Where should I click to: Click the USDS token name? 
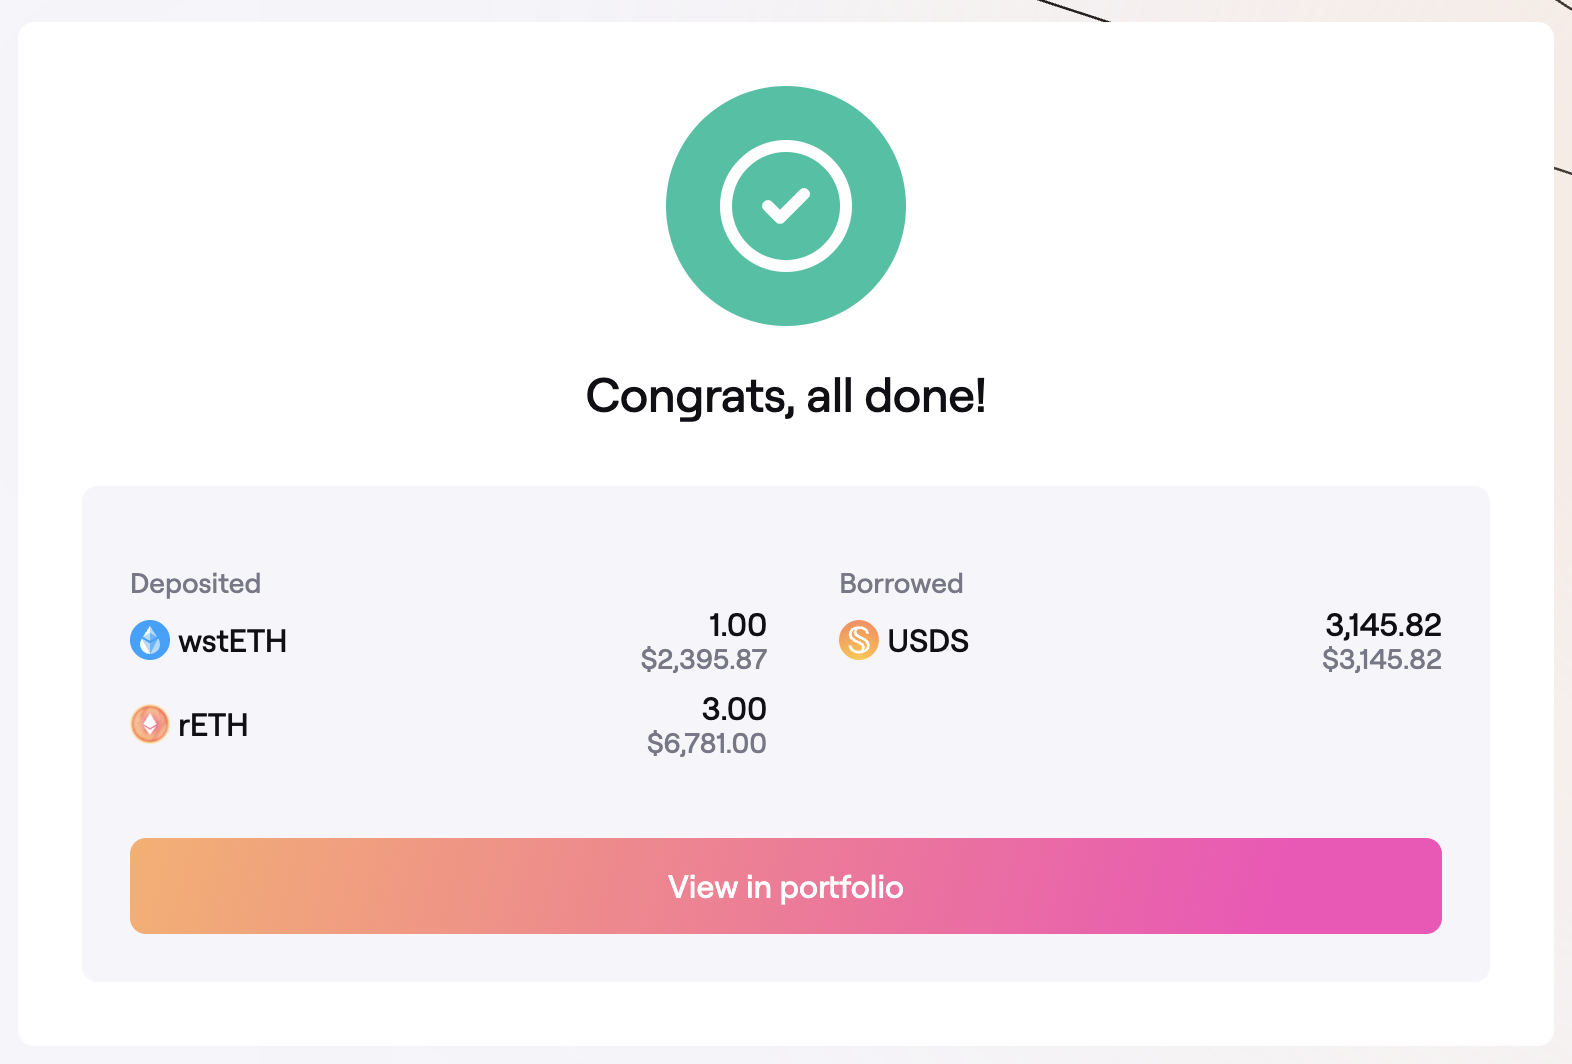click(928, 641)
